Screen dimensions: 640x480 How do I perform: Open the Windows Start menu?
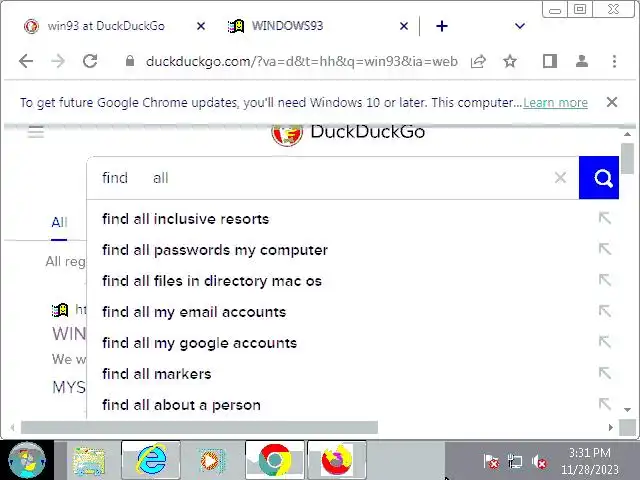[x=27, y=460]
